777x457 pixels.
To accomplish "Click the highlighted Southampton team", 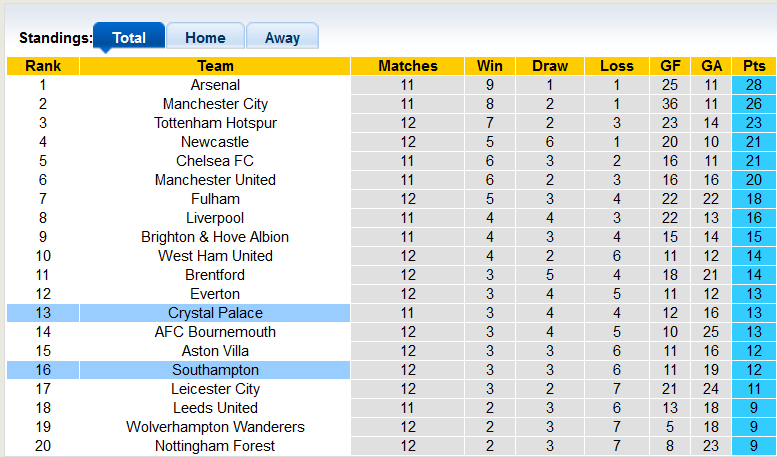I will pos(215,370).
